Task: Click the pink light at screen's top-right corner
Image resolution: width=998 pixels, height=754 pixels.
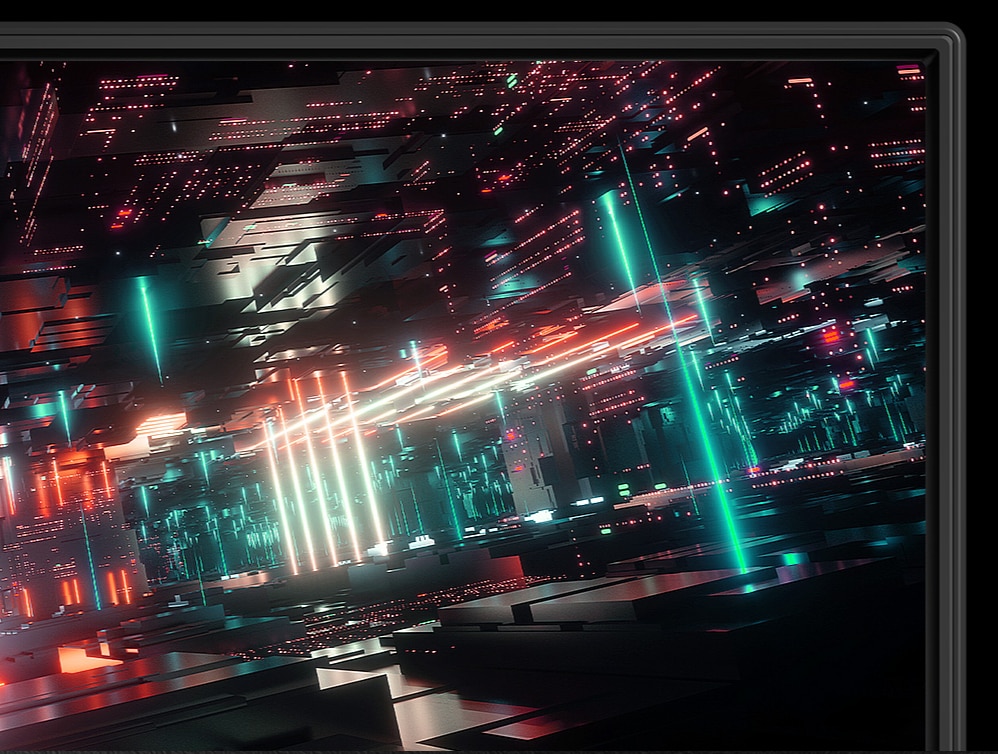Action: click(x=909, y=70)
